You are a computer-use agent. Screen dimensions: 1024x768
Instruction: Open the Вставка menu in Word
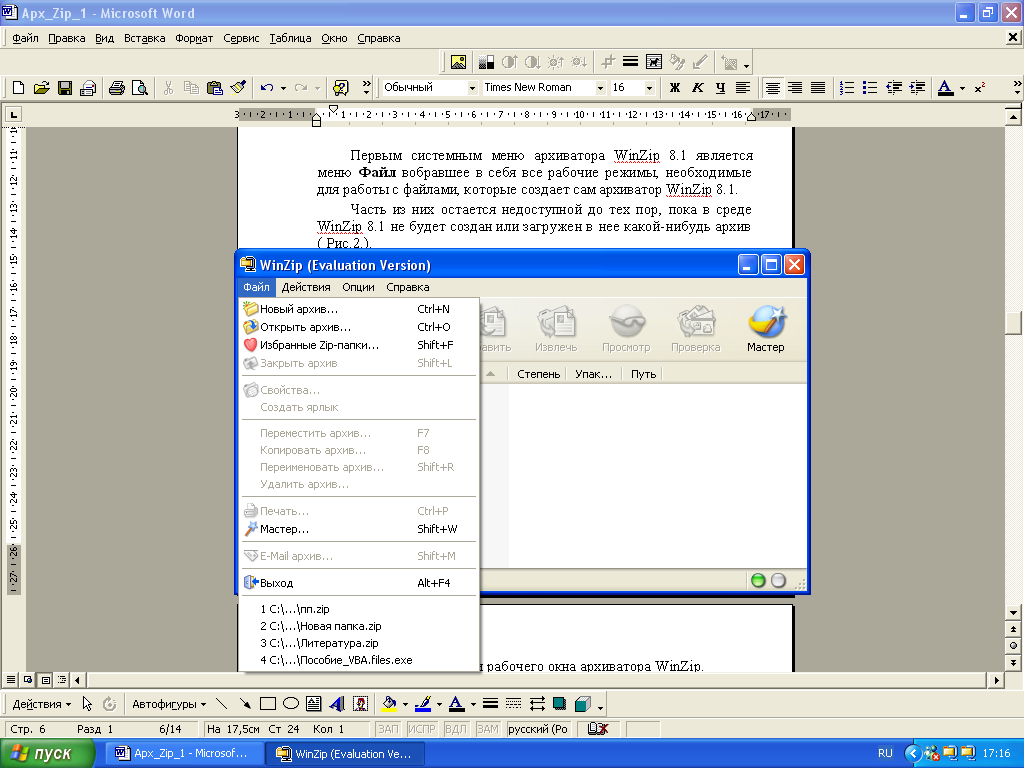tap(144, 39)
